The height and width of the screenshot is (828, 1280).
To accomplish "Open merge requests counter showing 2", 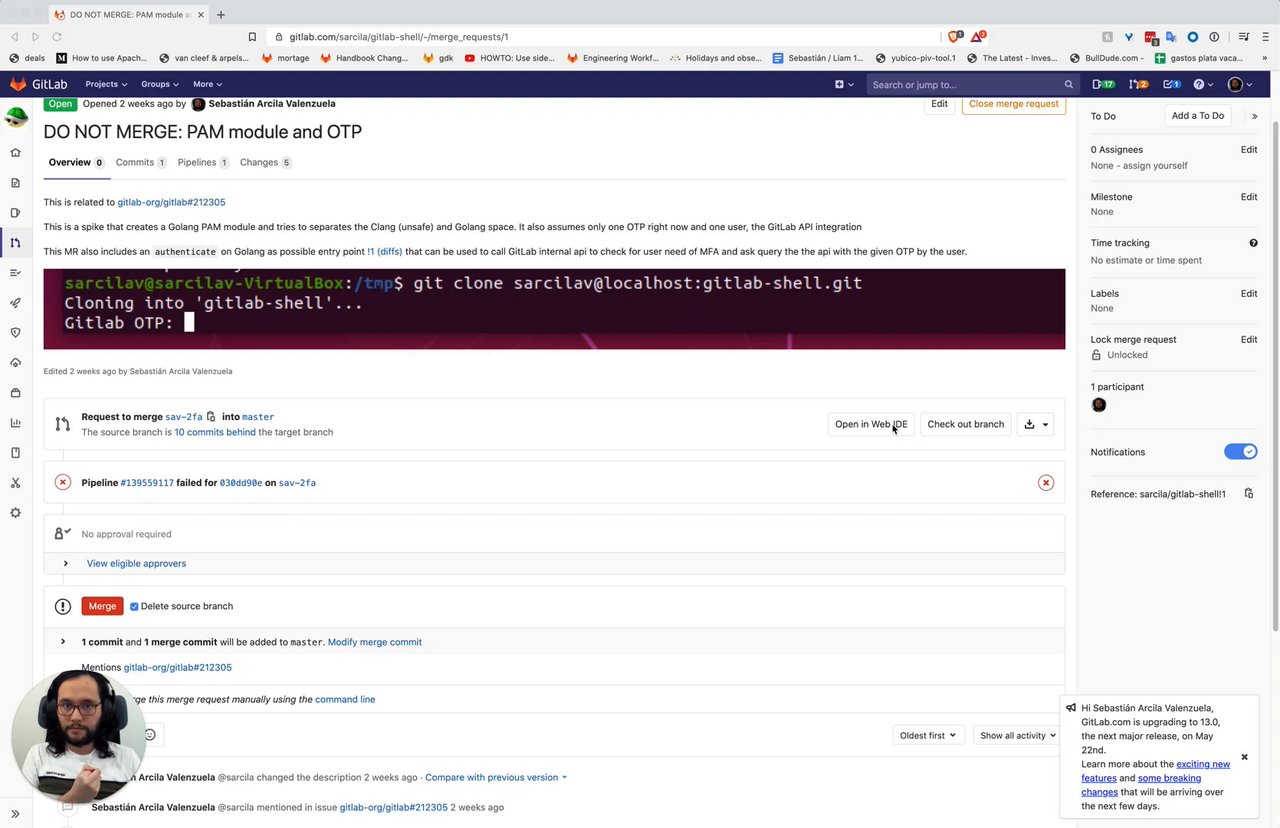I will (x=1138, y=84).
